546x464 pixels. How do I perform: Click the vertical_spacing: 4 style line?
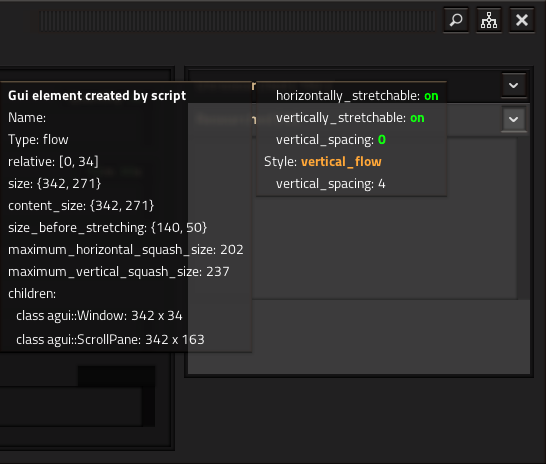[x=330, y=184]
